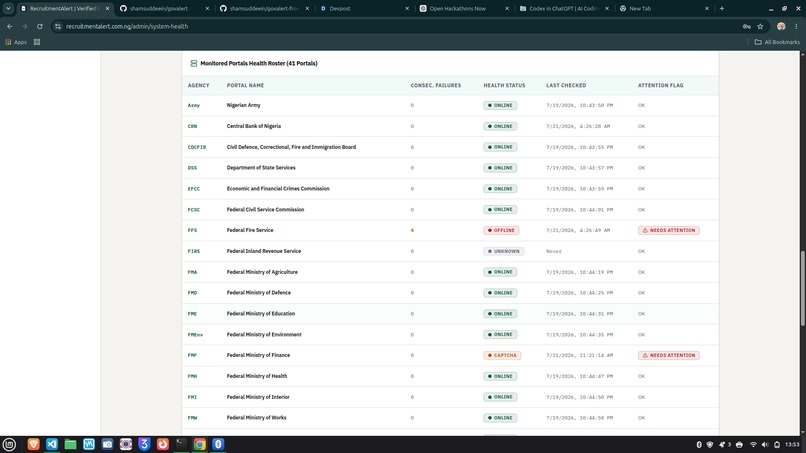
Task: Bookmark this page with the star icon
Action: (x=760, y=26)
